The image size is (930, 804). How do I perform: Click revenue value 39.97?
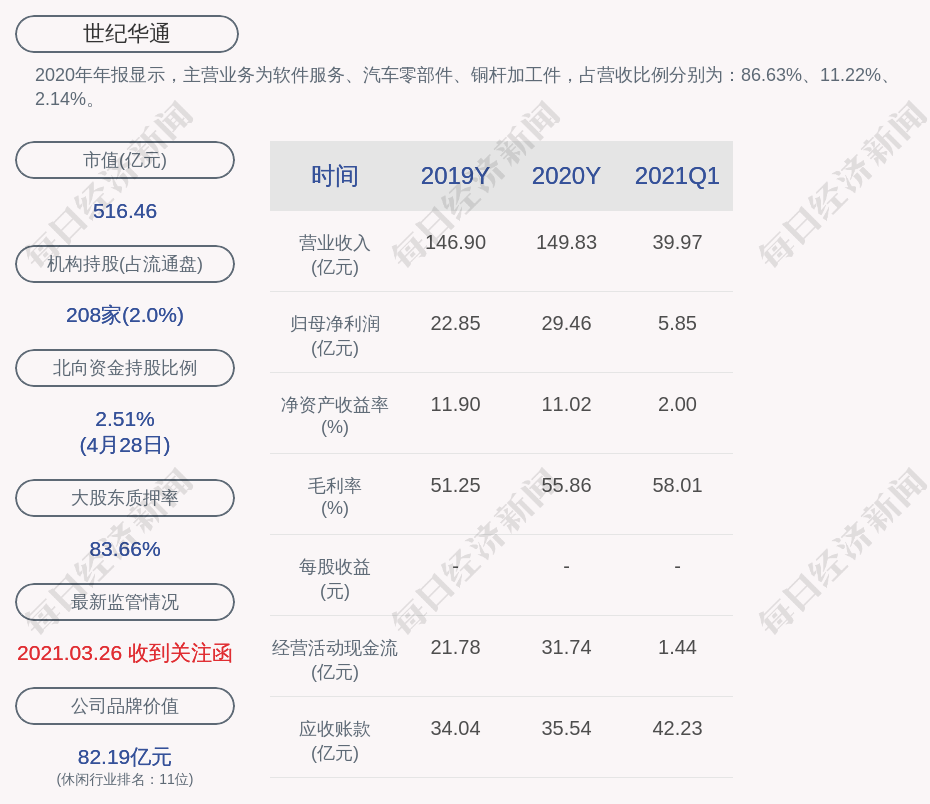click(x=677, y=242)
